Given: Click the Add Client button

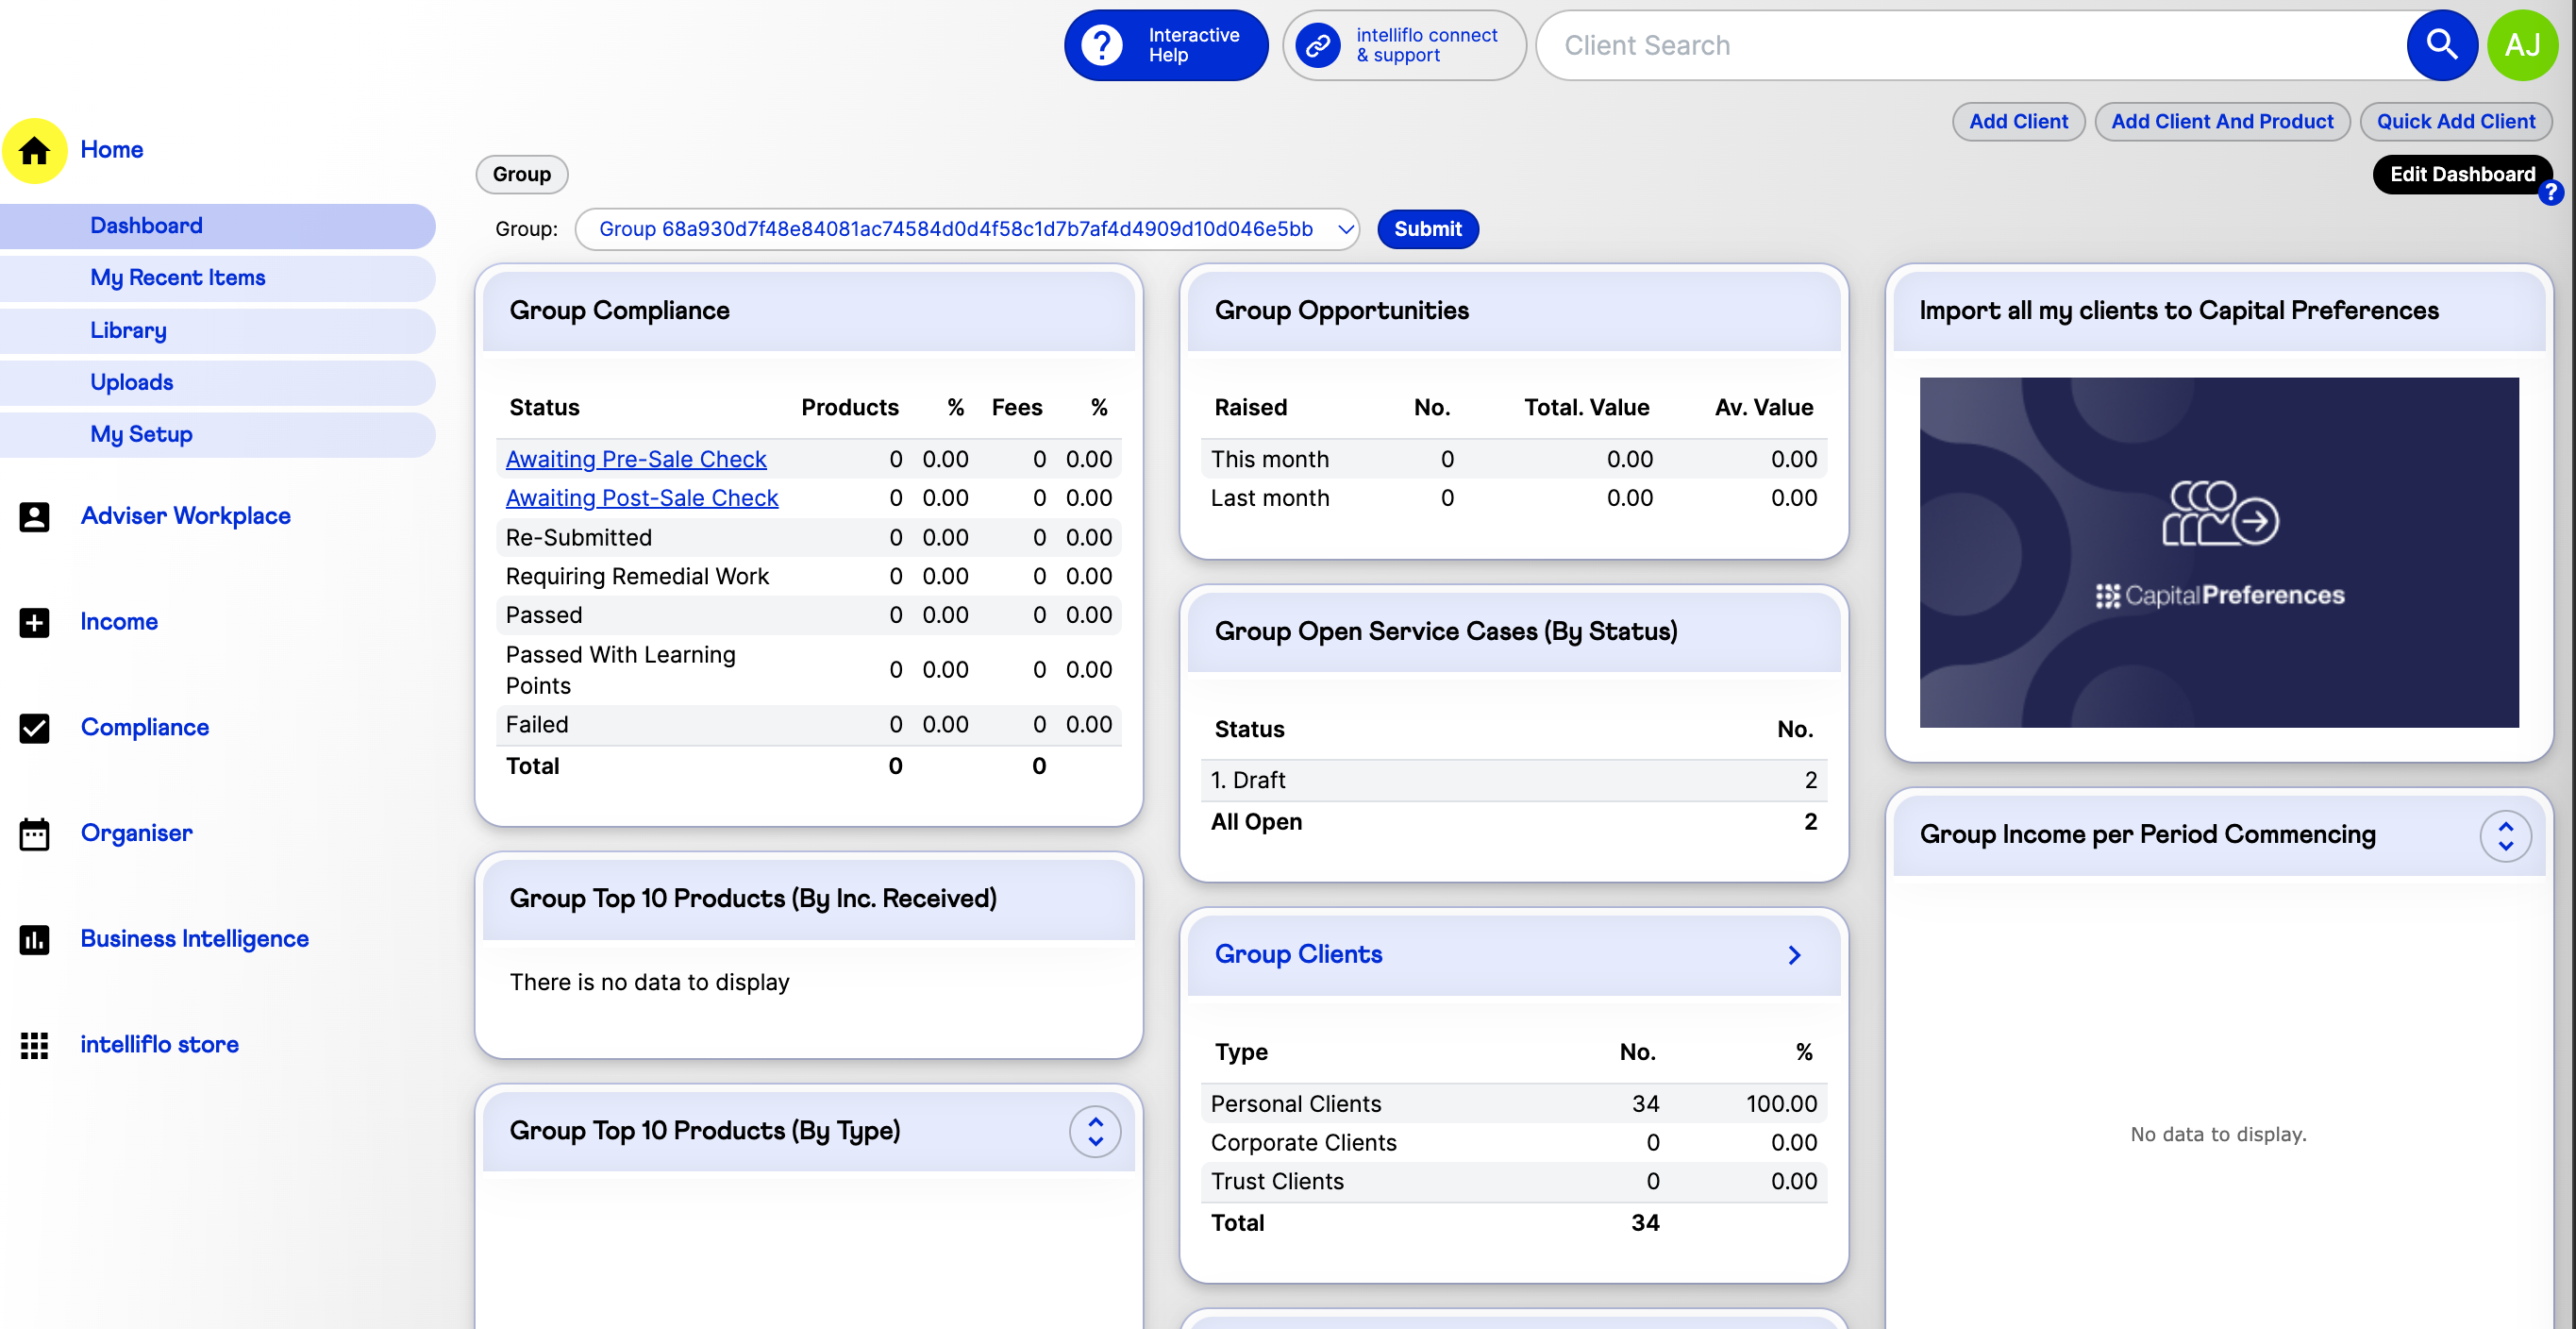Looking at the screenshot, I should 2018,122.
